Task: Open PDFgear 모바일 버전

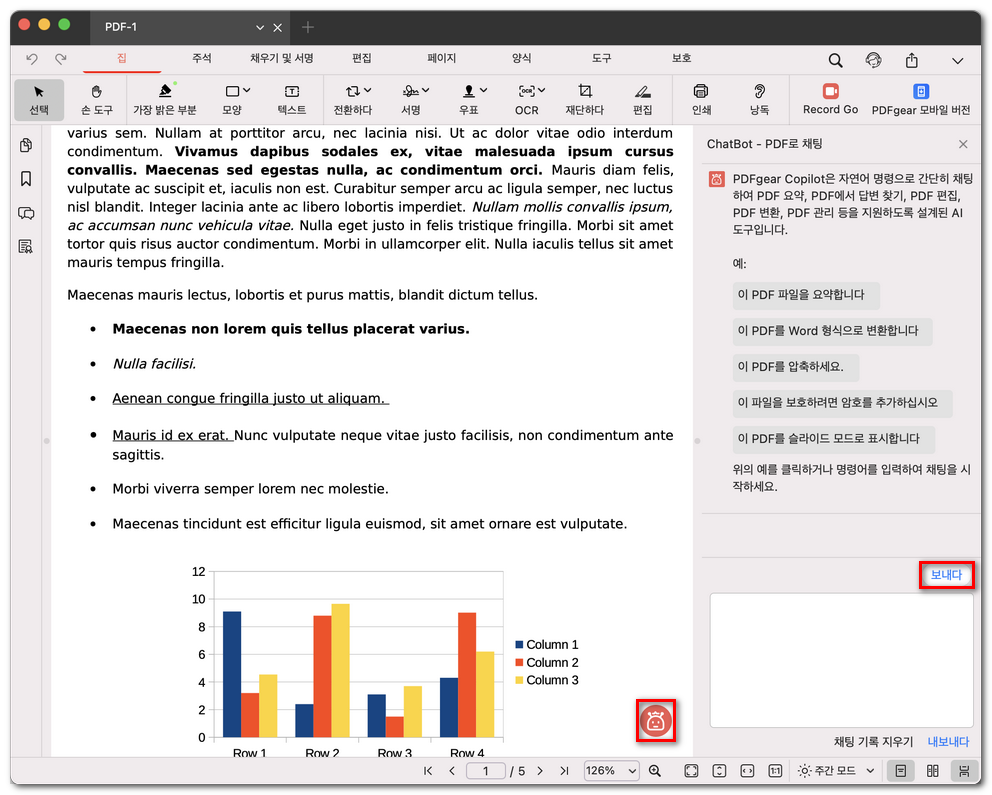Action: (x=921, y=99)
